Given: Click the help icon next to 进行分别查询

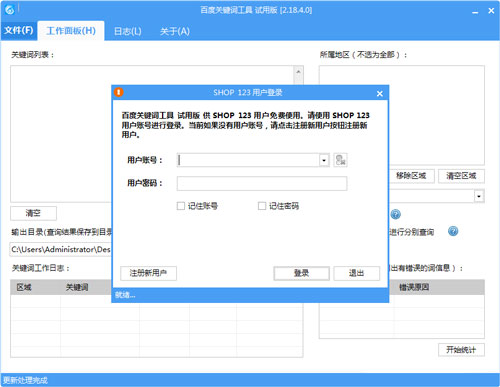Looking at the screenshot, I should click(453, 231).
